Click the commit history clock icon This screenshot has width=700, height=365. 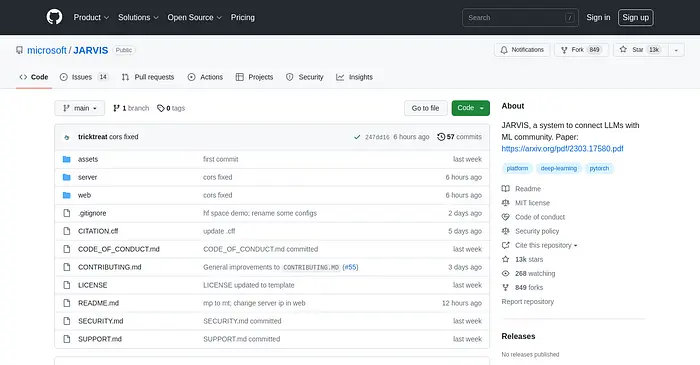click(441, 137)
